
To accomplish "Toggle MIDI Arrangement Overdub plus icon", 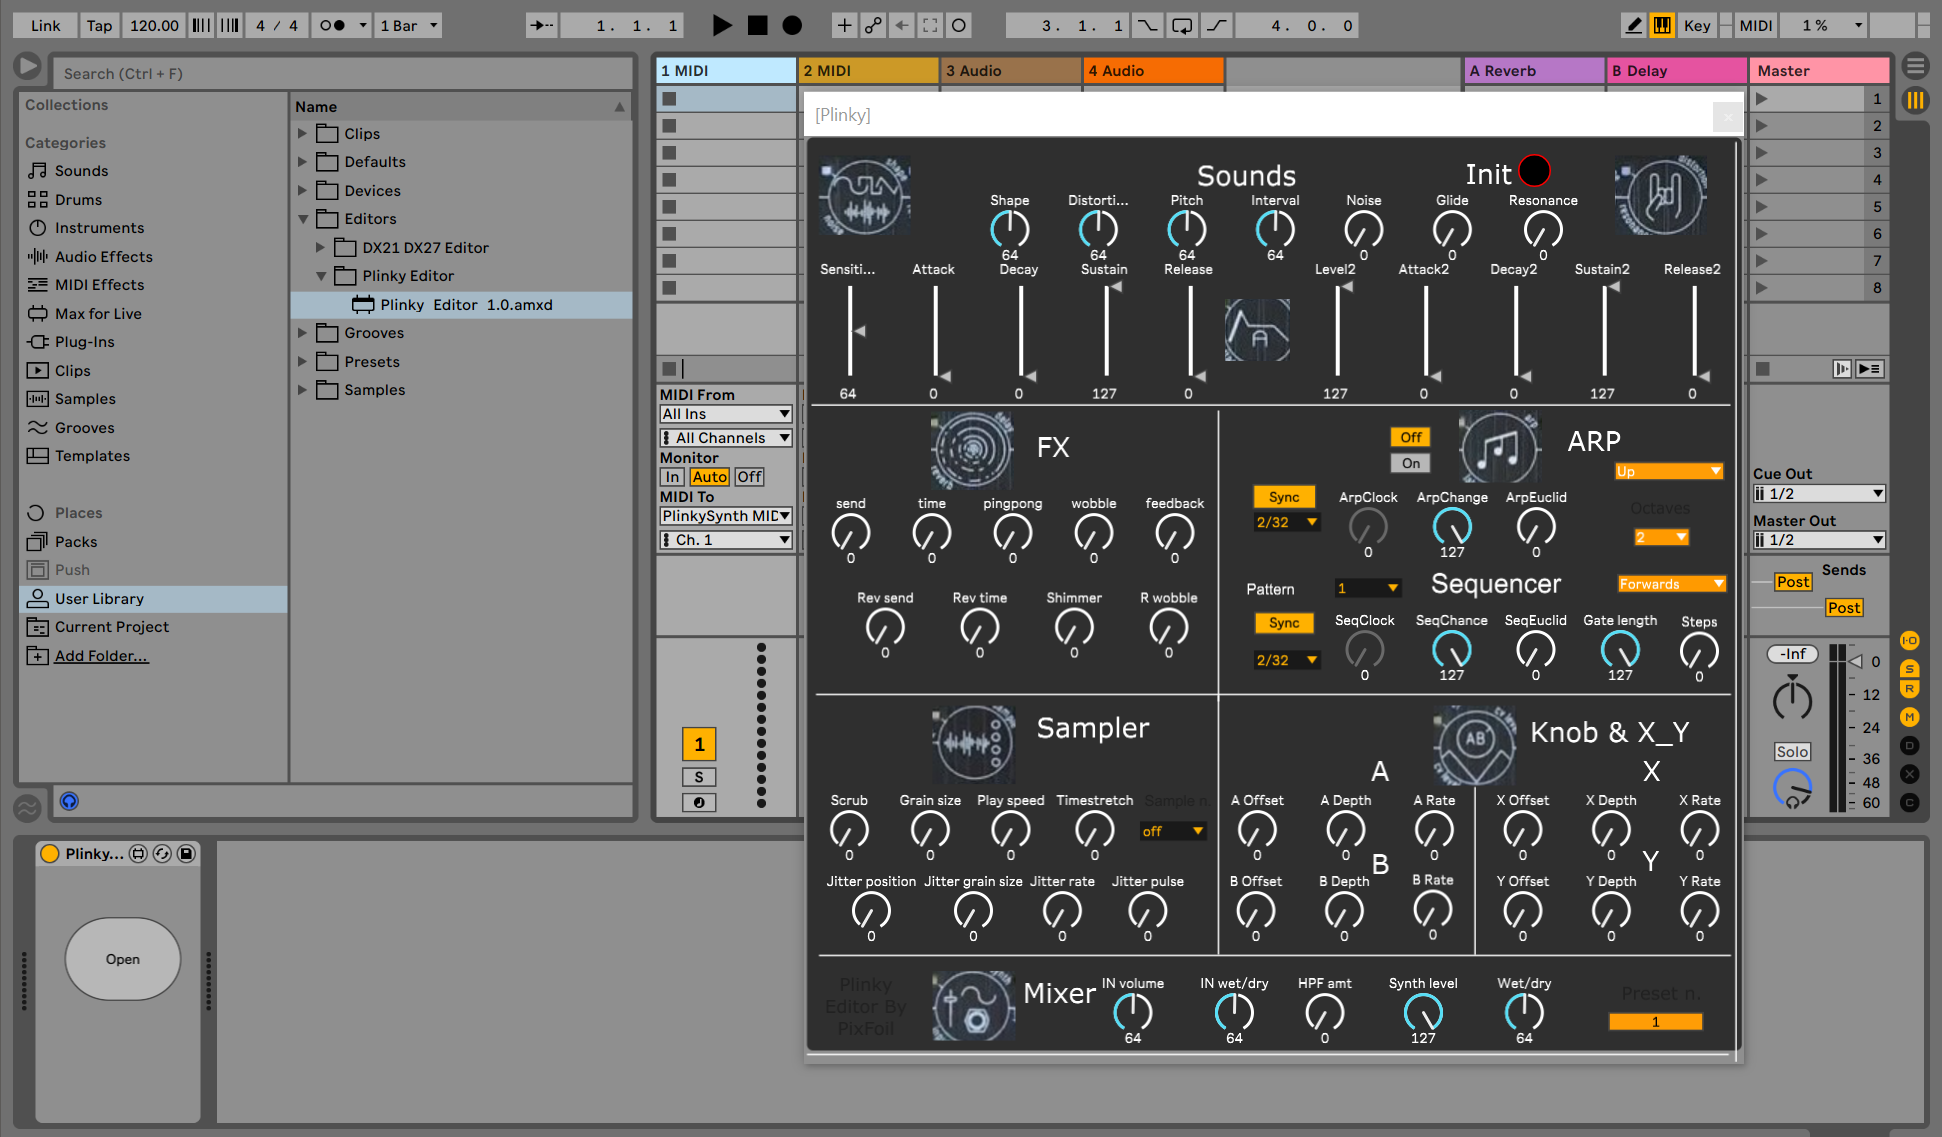I will pos(844,25).
